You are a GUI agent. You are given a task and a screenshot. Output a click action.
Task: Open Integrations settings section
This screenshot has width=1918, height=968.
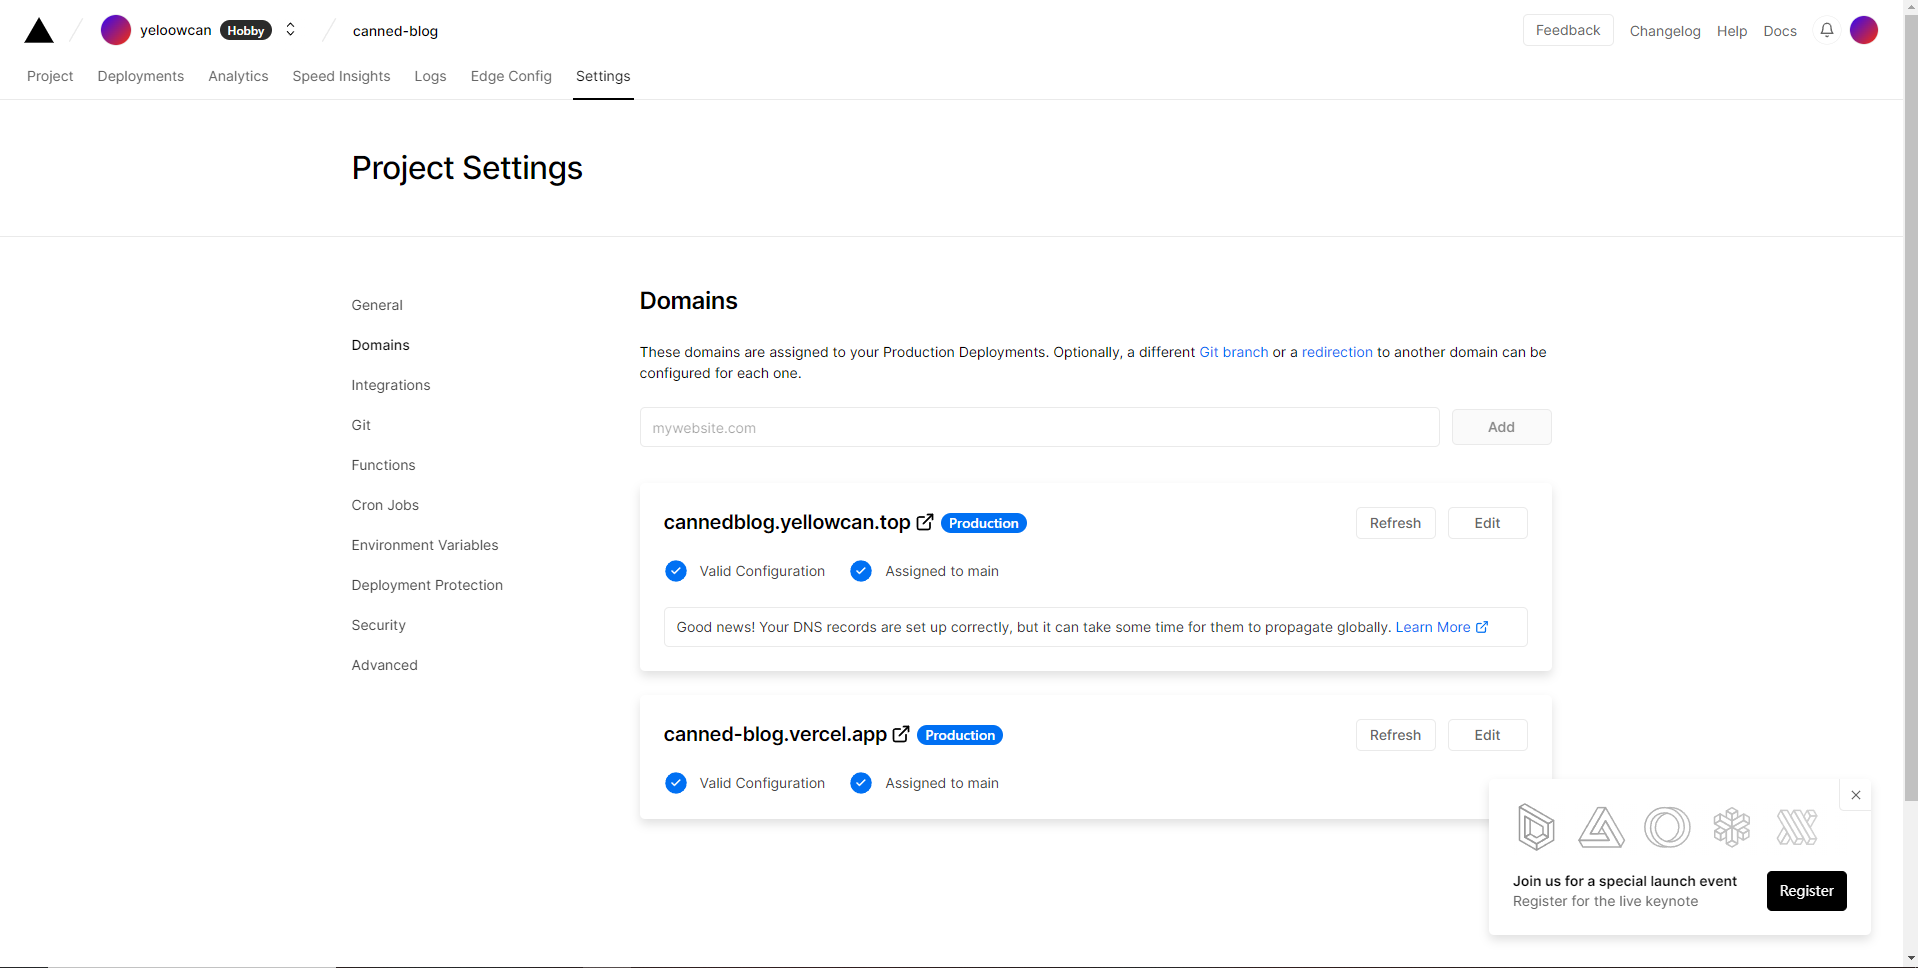390,385
